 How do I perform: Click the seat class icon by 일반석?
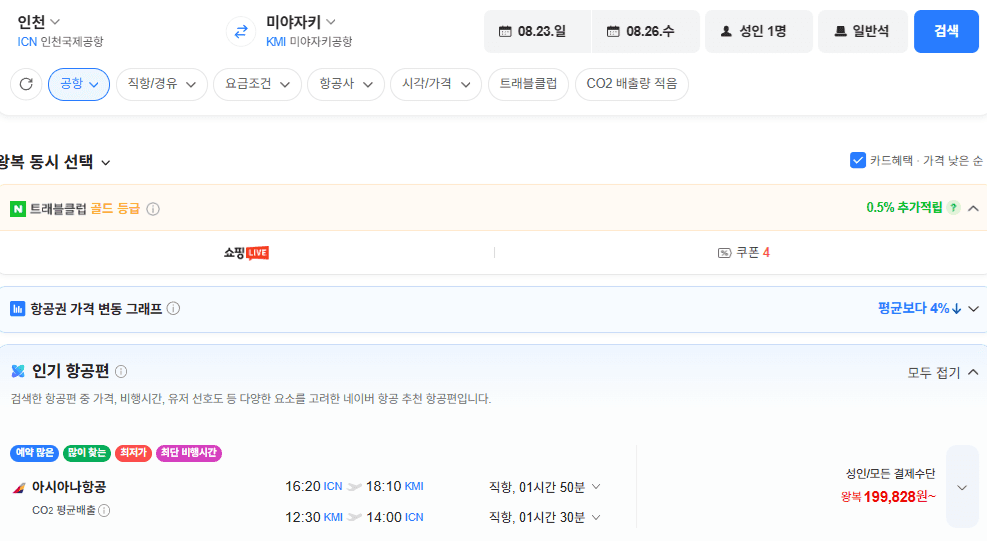840,31
